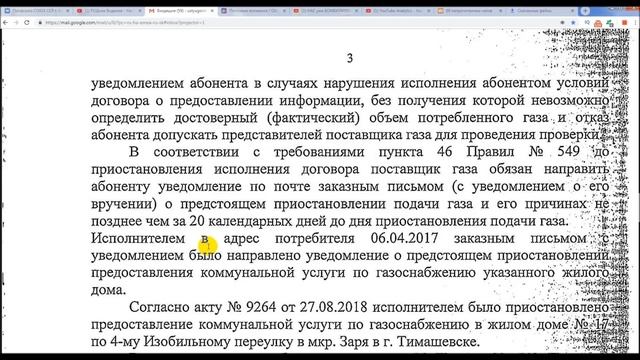Switch to the YouTube Analytics tab
The image size is (640, 360).
pyautogui.click(x=398, y=11)
